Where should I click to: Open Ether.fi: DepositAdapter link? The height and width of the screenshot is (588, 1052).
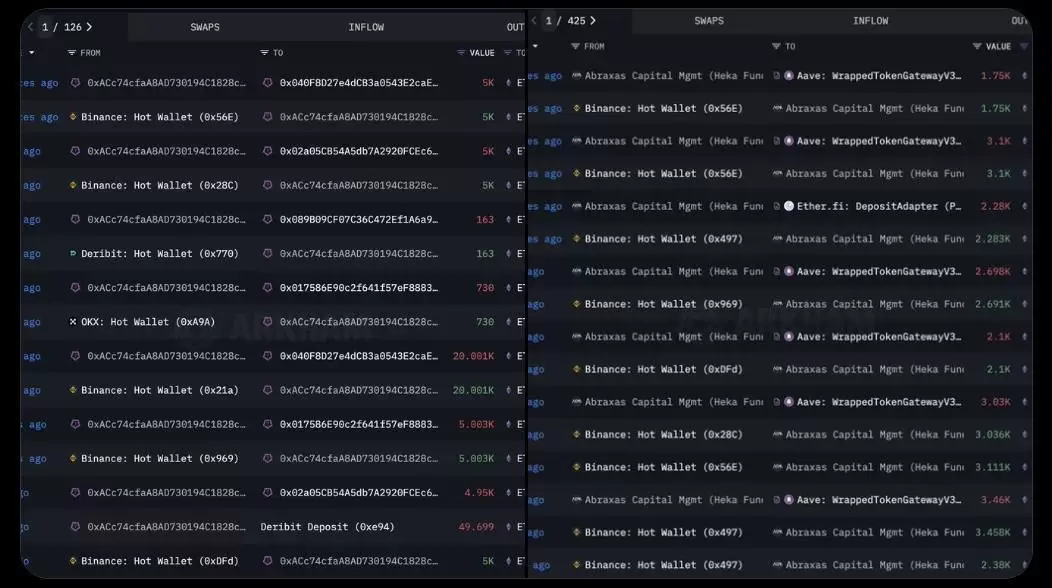point(879,206)
